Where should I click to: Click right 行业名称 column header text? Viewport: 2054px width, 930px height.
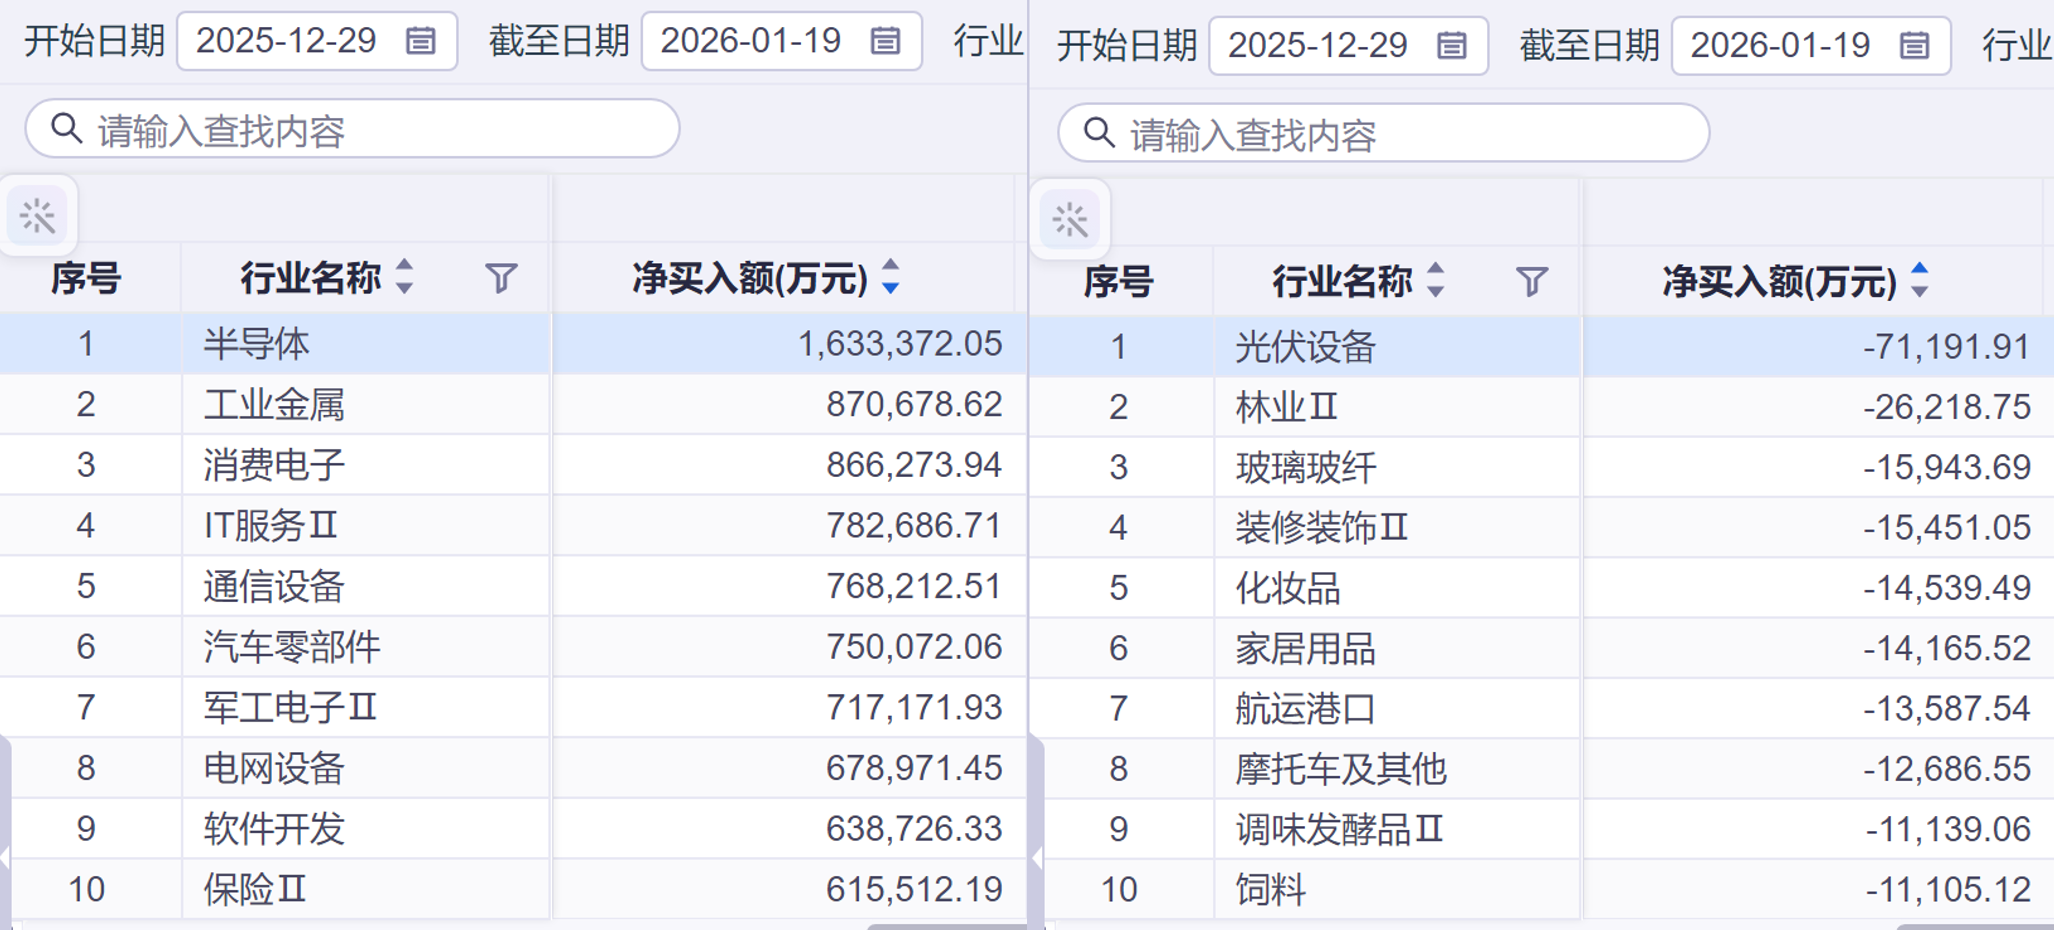(1342, 282)
